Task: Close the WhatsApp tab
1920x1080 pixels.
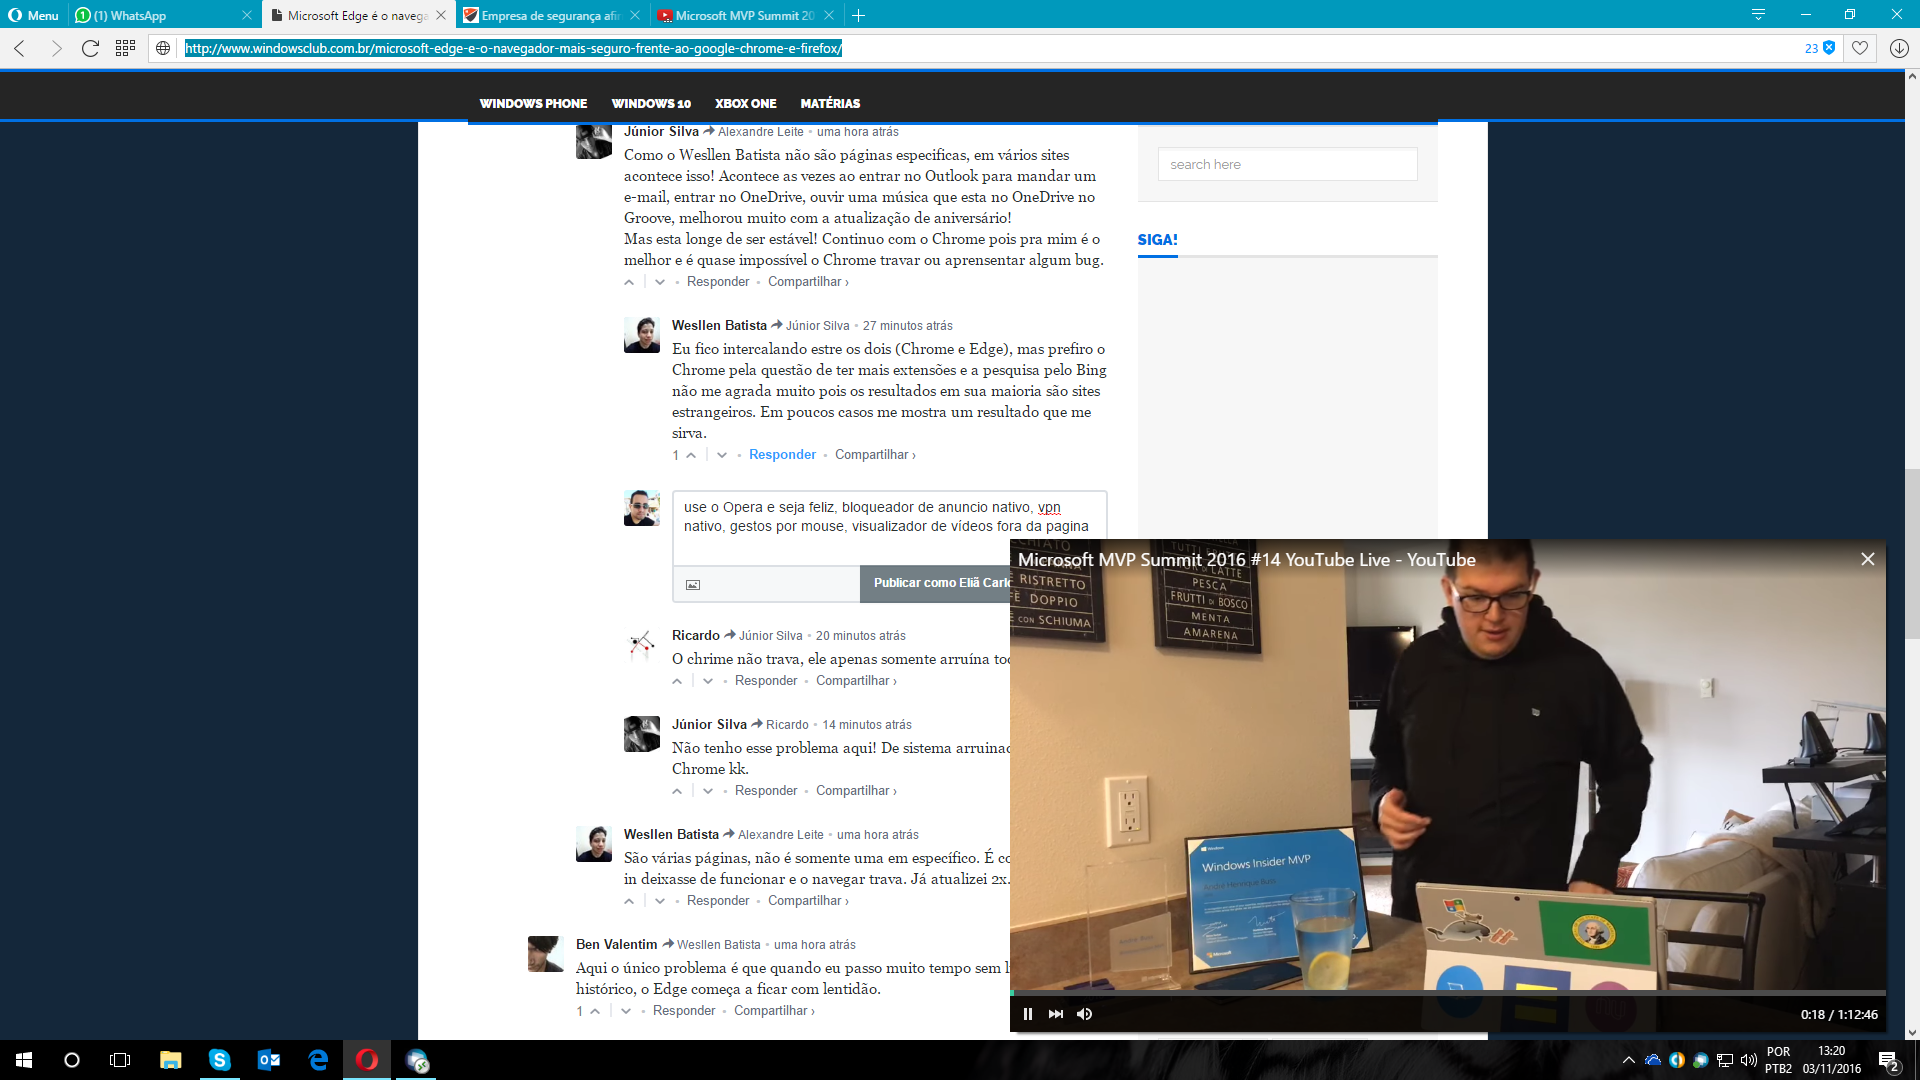Action: point(247,15)
